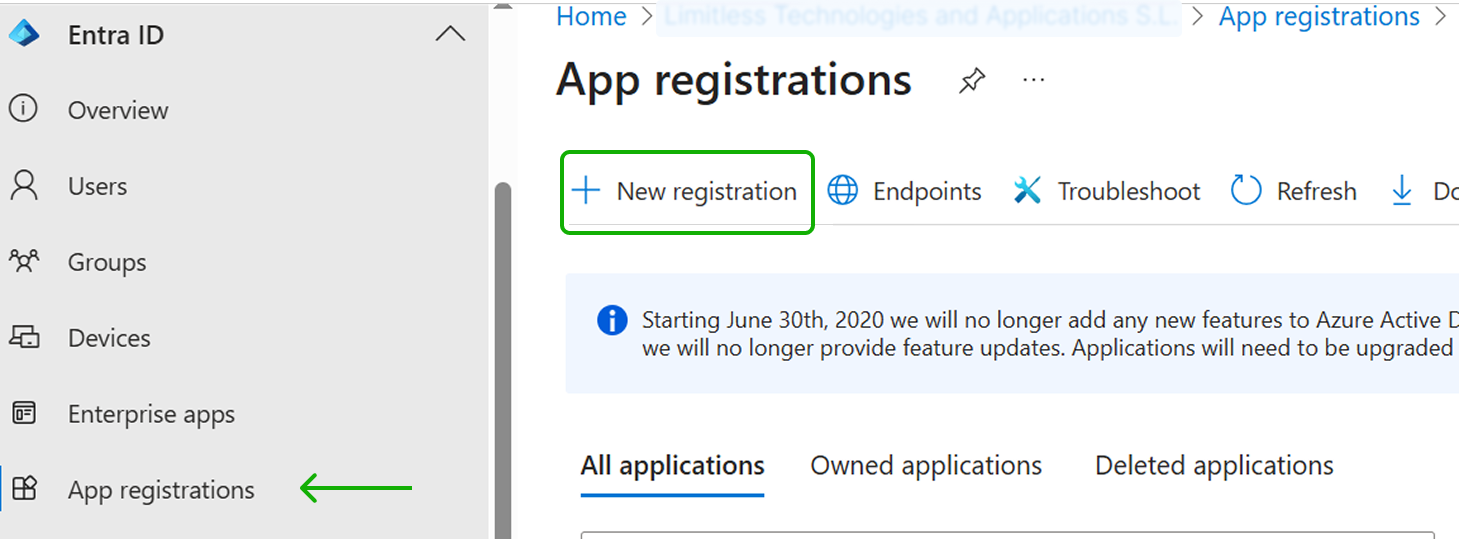Click the Devices icon in sidebar

tap(23, 337)
